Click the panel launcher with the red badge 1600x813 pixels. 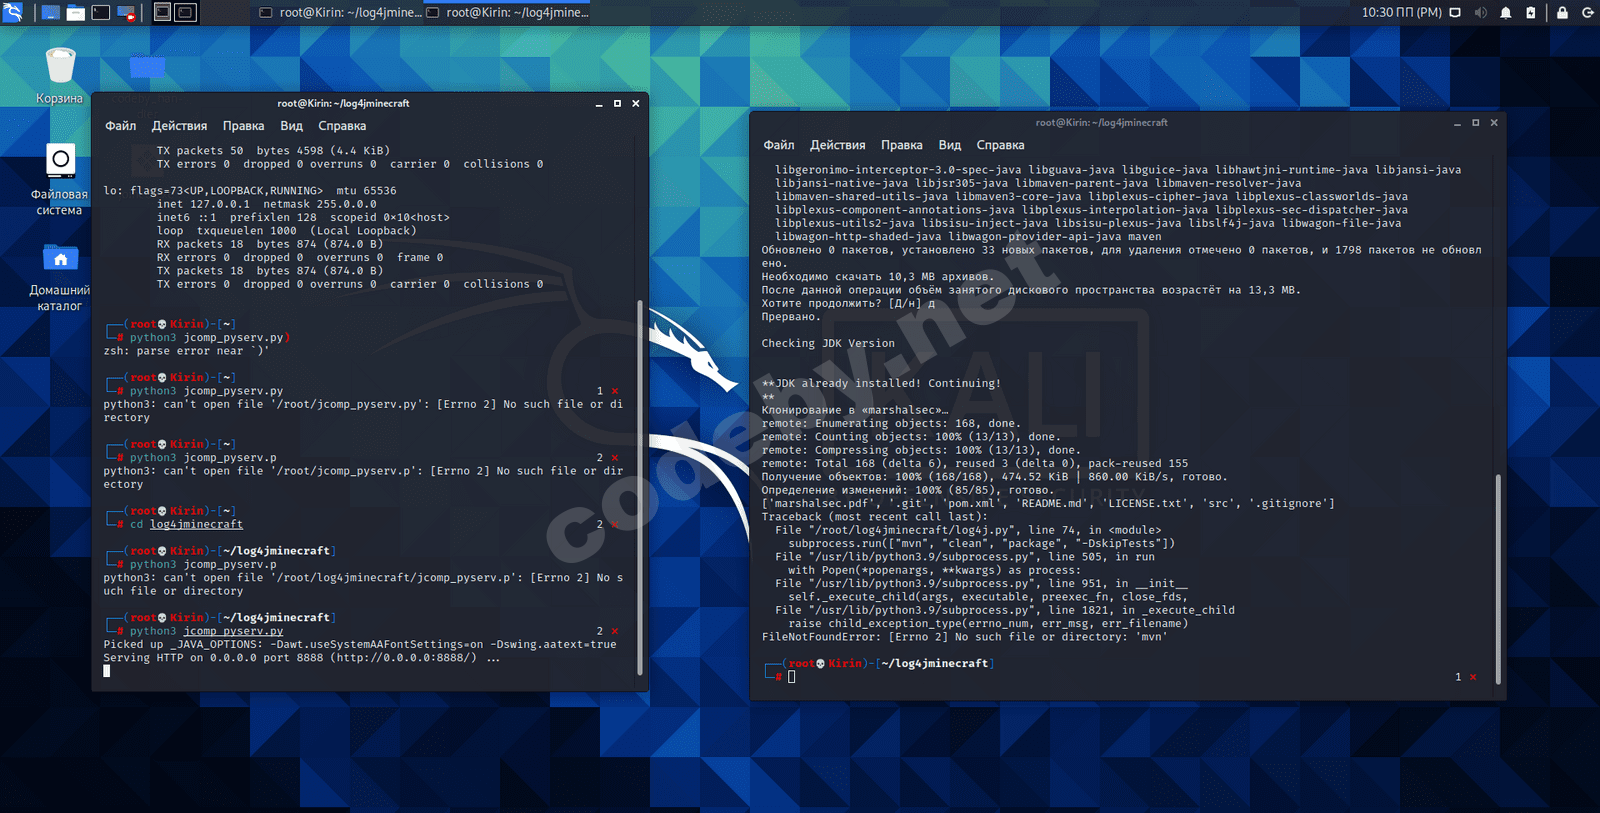[x=127, y=12]
